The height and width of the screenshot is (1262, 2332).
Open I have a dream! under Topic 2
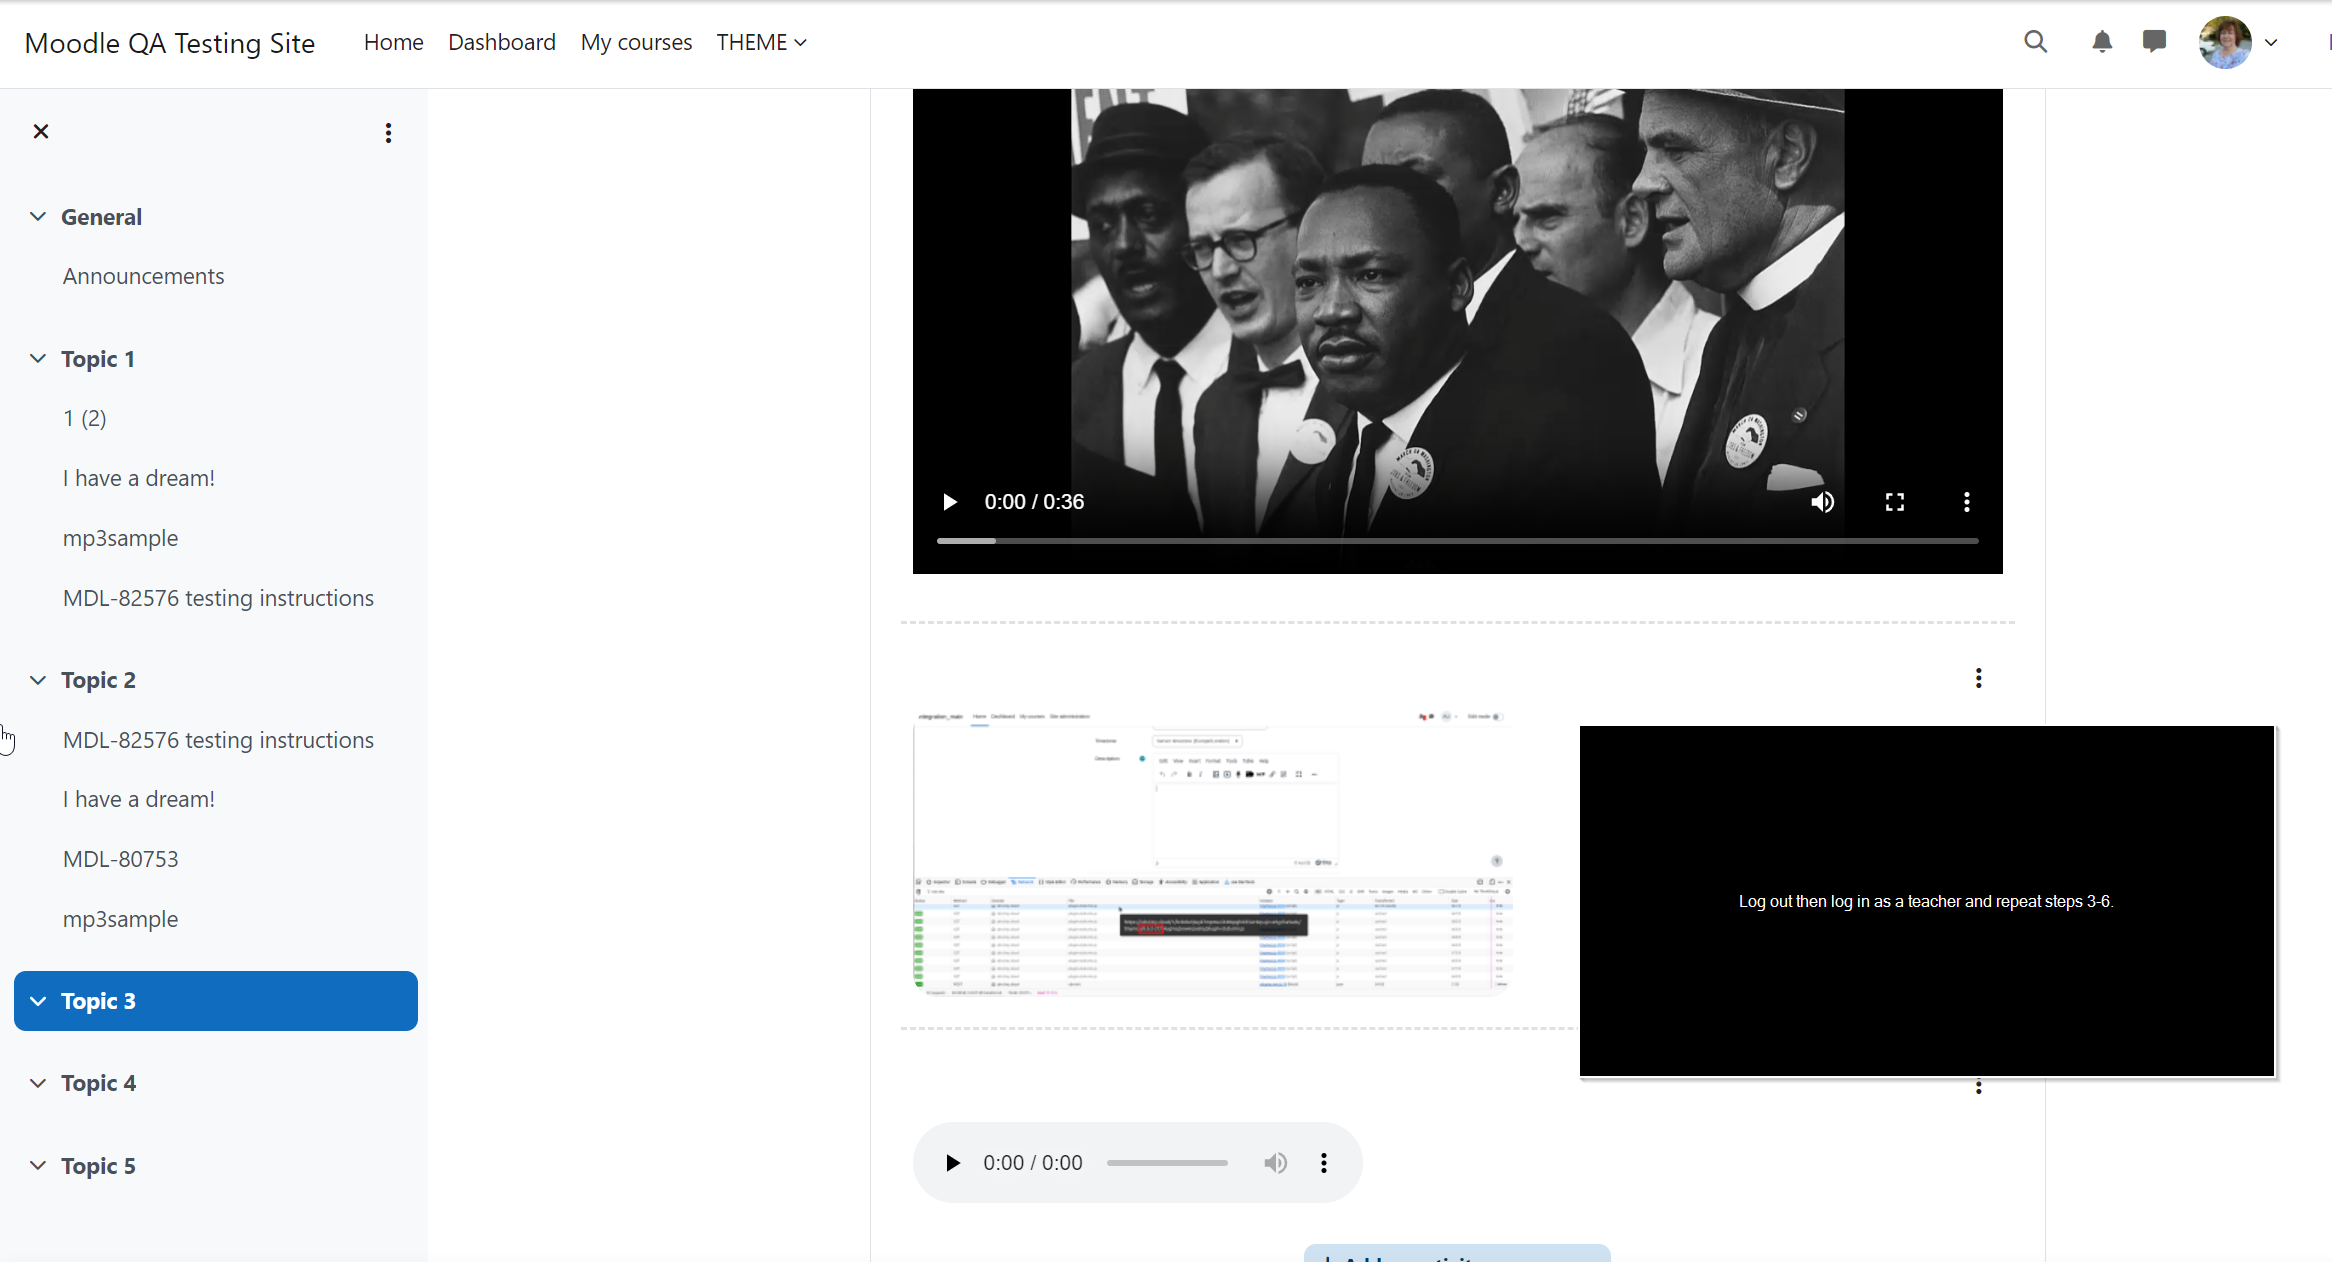click(139, 799)
